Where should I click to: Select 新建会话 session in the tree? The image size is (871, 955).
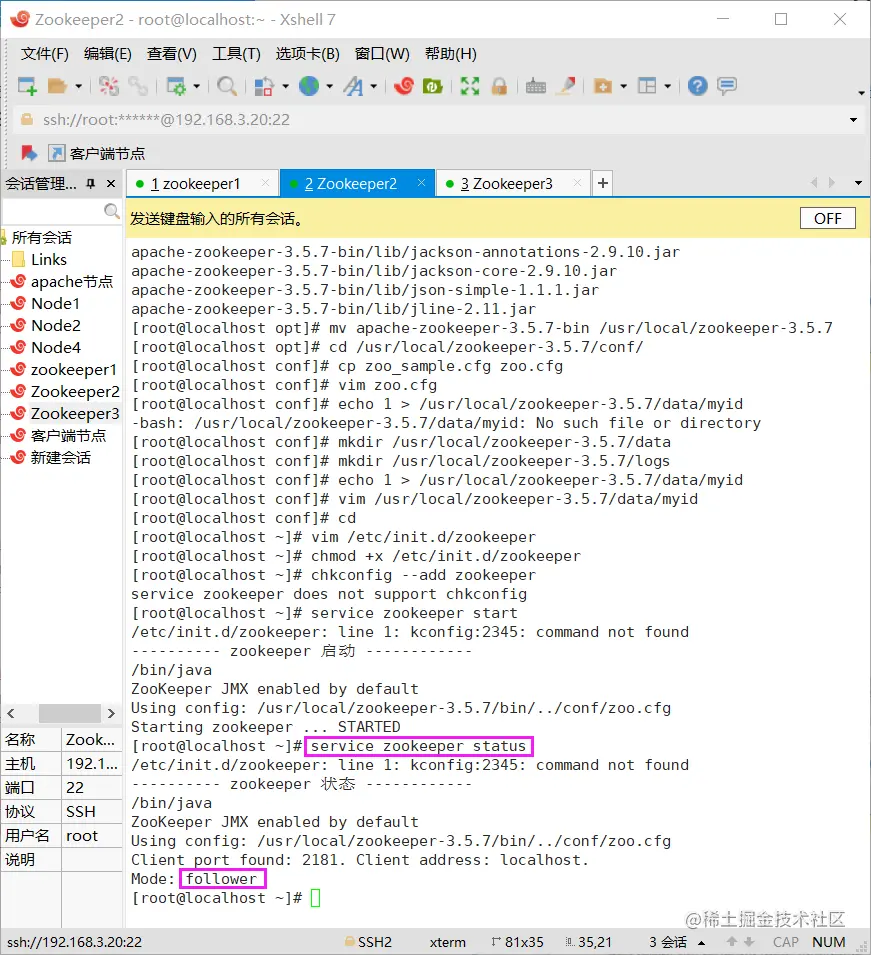coord(60,457)
